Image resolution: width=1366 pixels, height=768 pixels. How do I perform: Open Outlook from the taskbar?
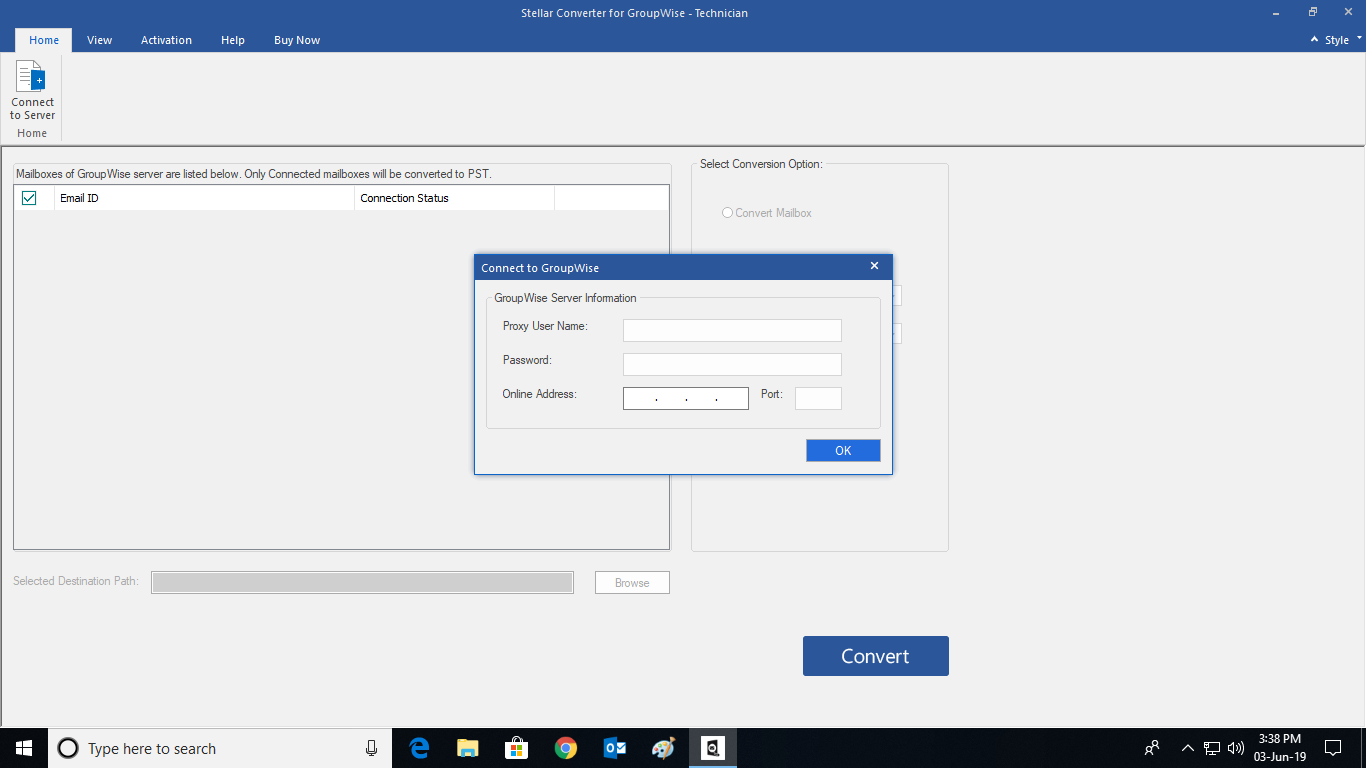pos(614,748)
